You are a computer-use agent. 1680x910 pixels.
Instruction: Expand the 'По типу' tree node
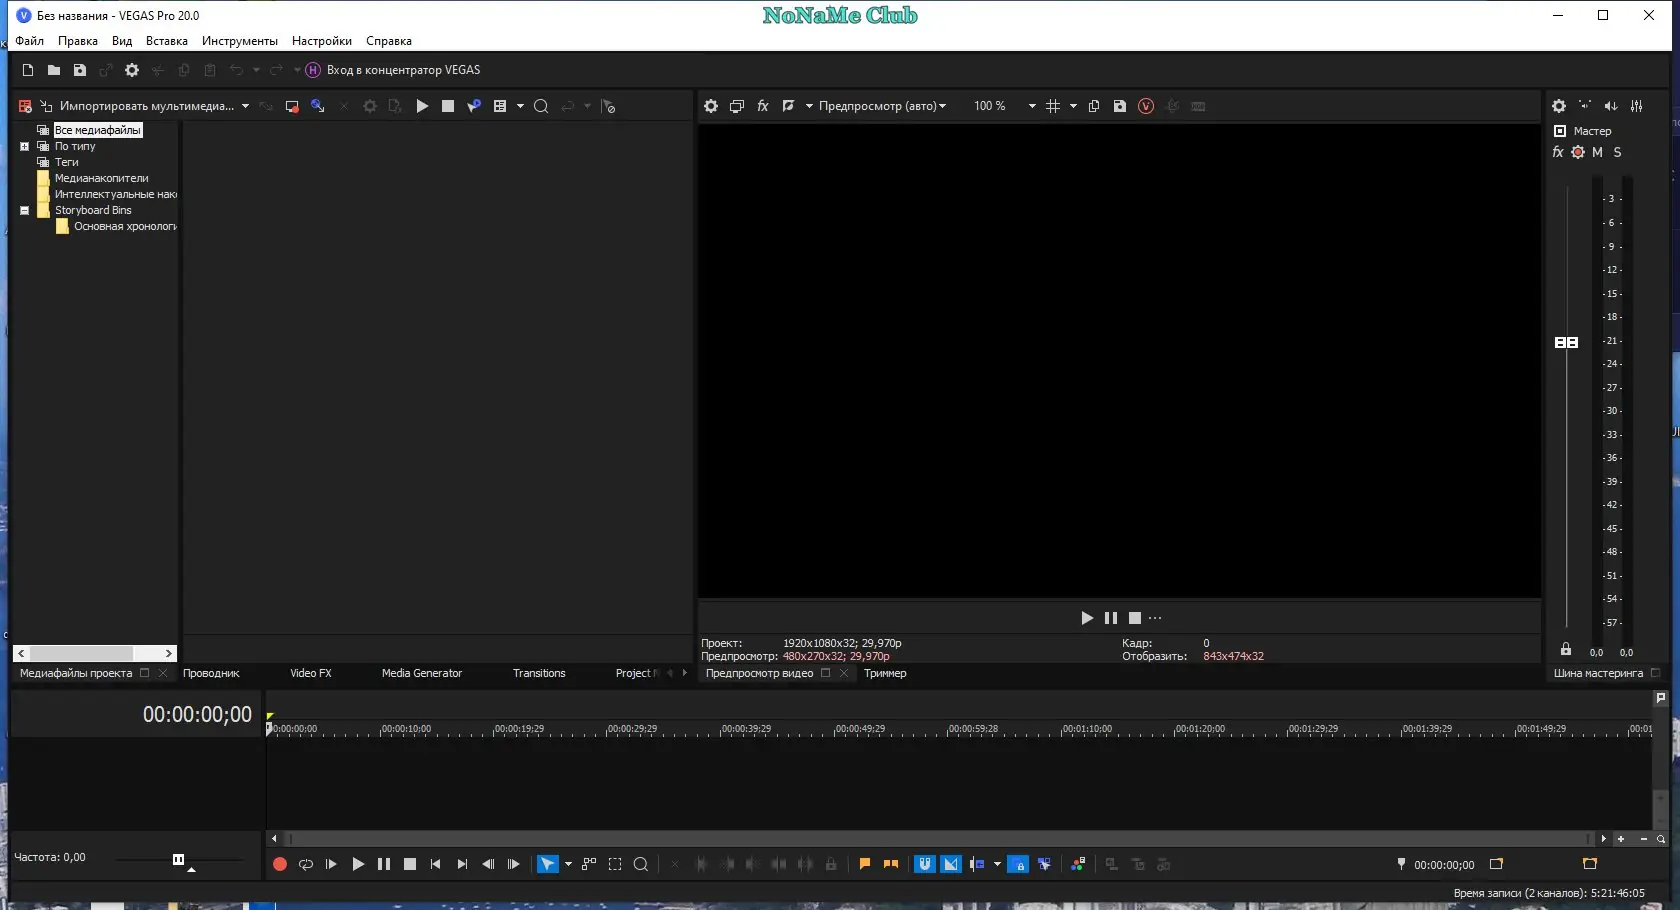click(x=25, y=146)
